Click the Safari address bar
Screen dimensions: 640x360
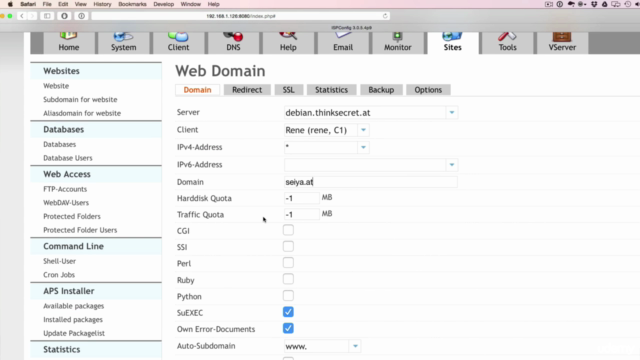pyautogui.click(x=240, y=16)
